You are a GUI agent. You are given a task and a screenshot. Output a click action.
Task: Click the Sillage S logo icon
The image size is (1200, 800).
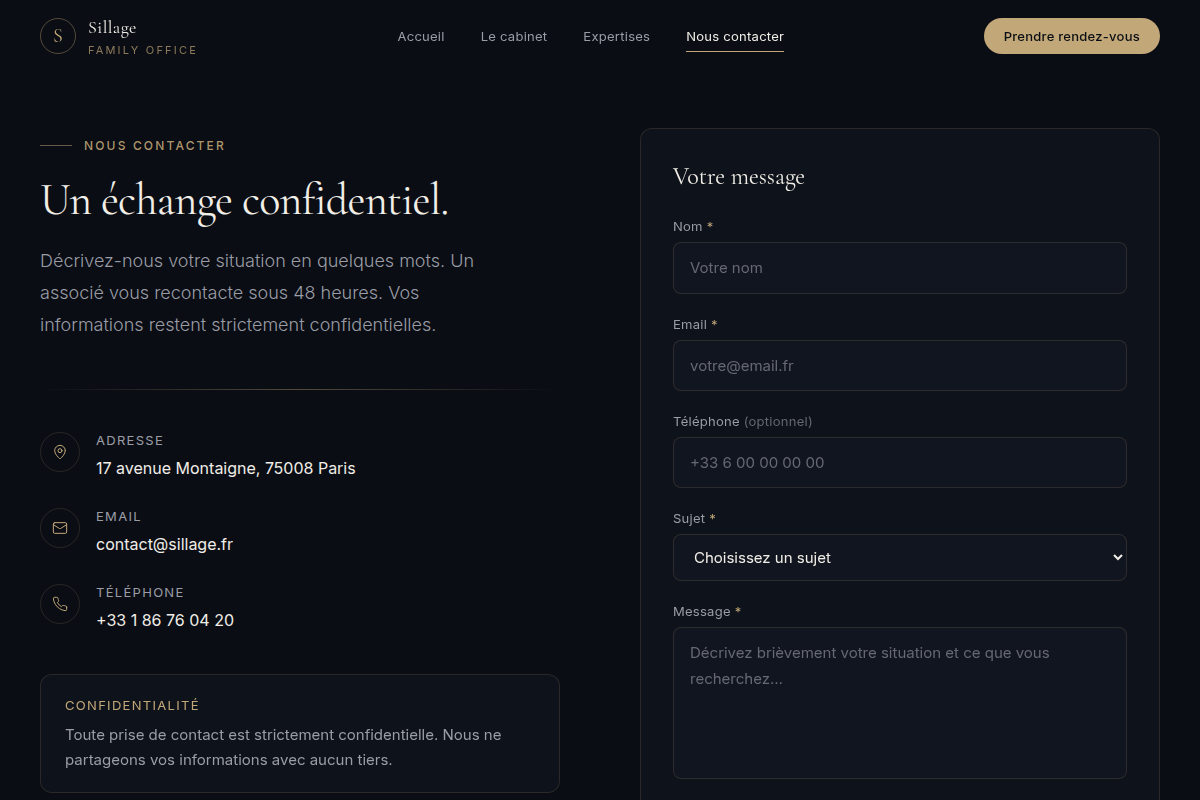(x=58, y=36)
